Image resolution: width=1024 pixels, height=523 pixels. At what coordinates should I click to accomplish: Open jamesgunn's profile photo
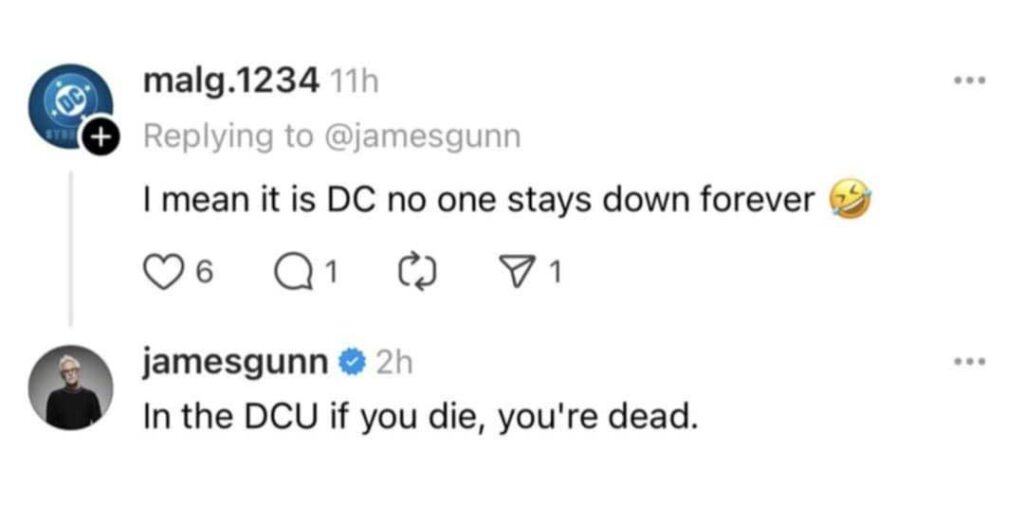[72, 388]
